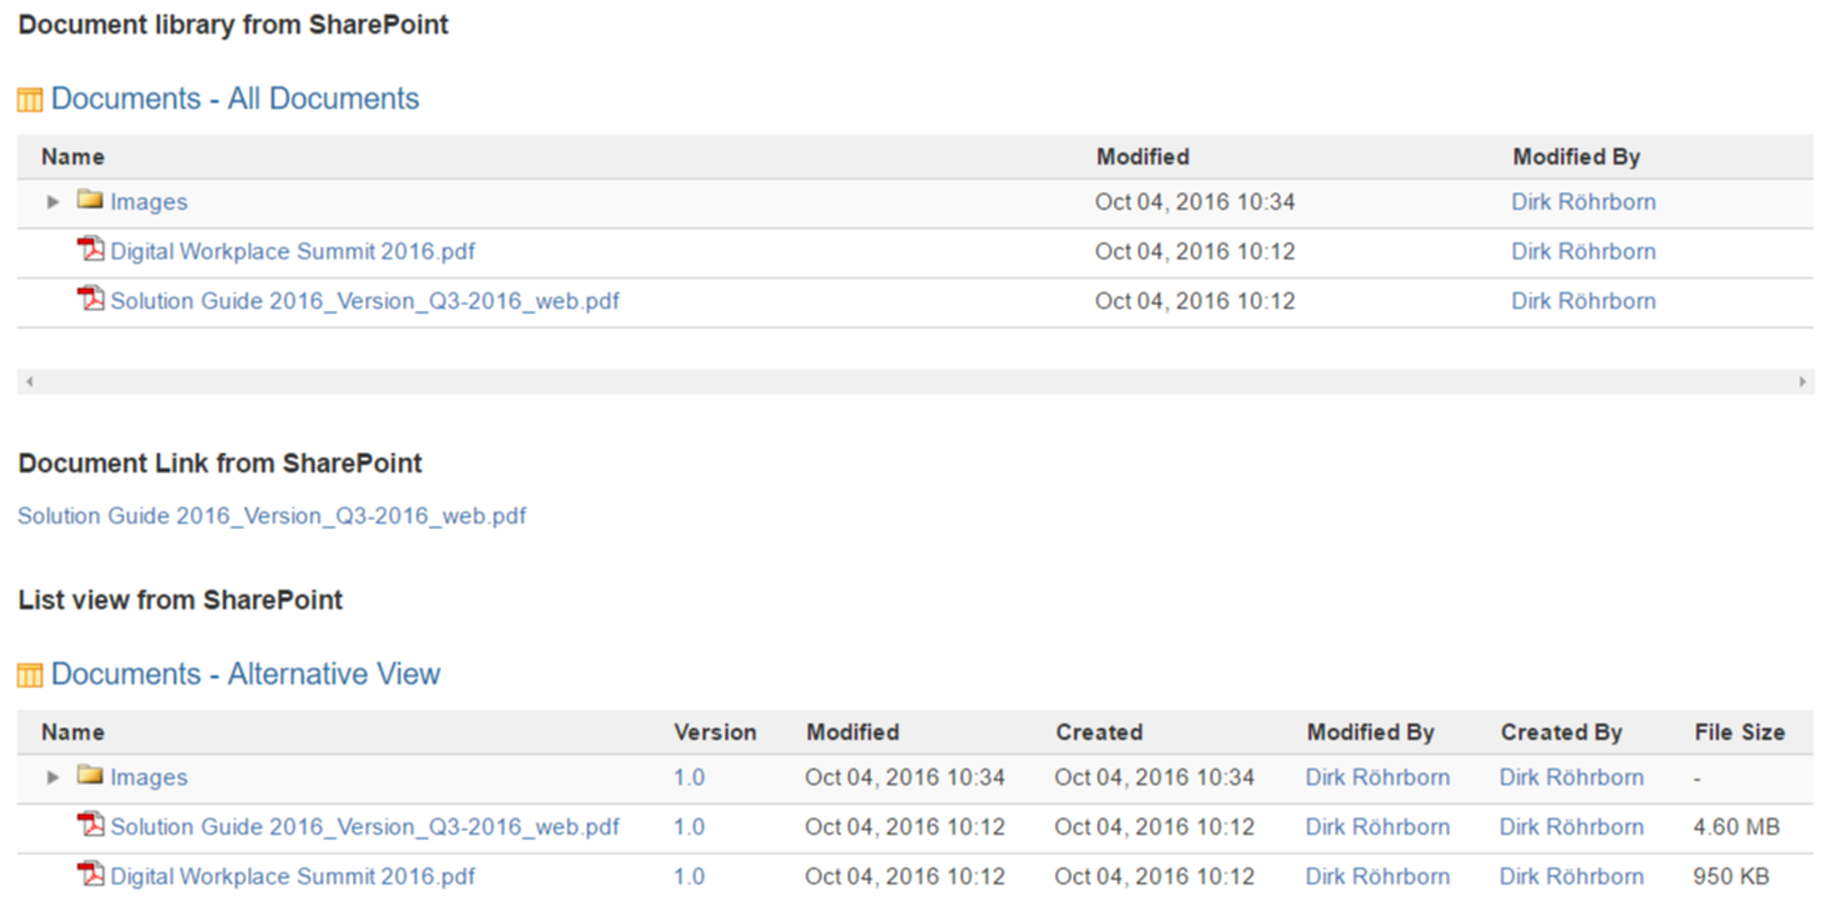
Task: Click PDF icon of Digital Workplace Summit in All Documents
Action: click(x=91, y=249)
